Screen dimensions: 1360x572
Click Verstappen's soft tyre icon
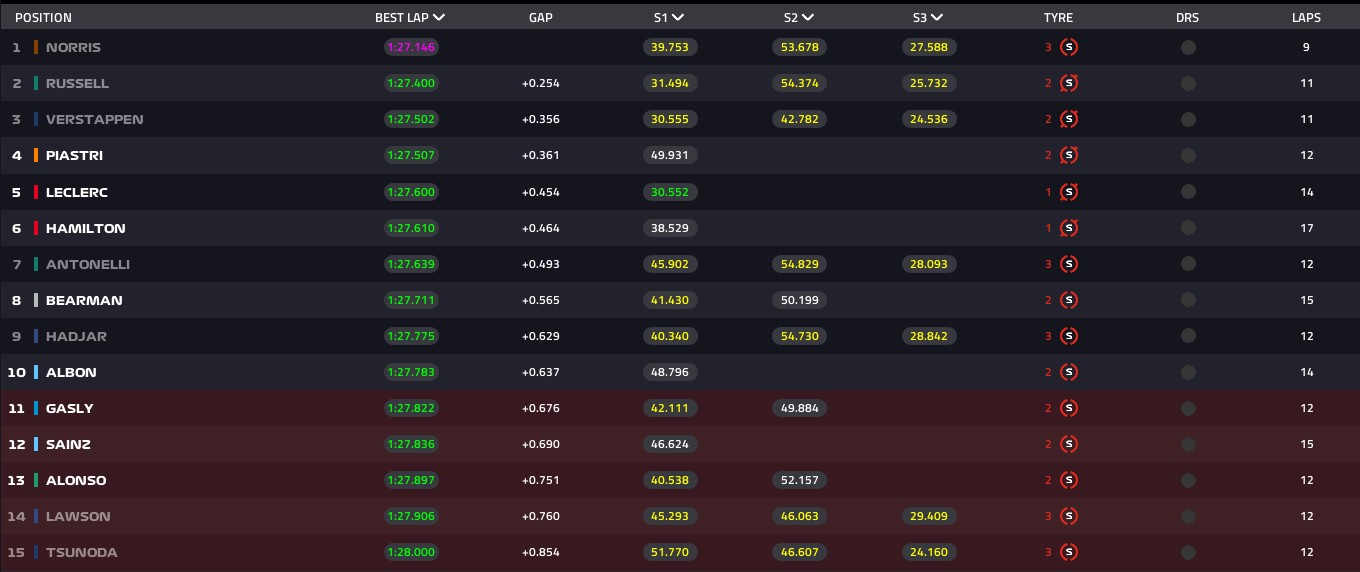[1068, 119]
